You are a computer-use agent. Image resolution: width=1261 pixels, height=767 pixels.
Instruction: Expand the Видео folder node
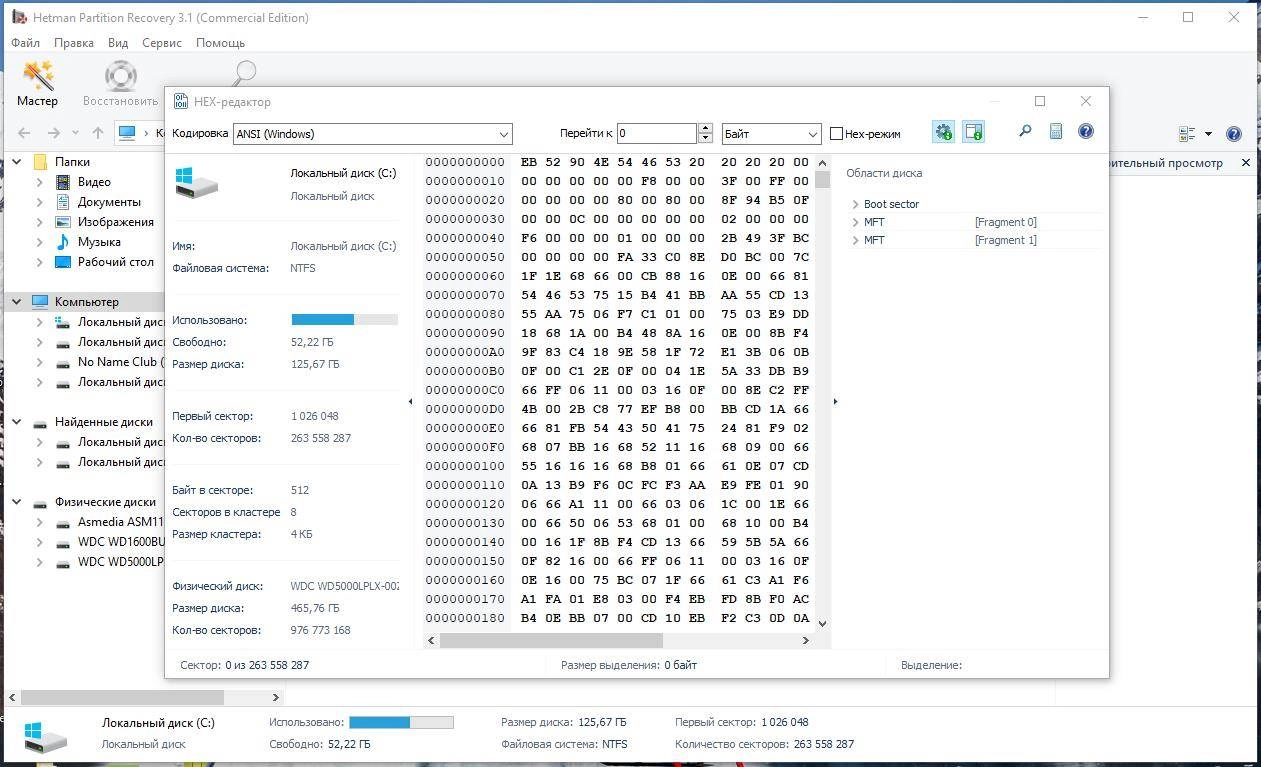[x=39, y=182]
